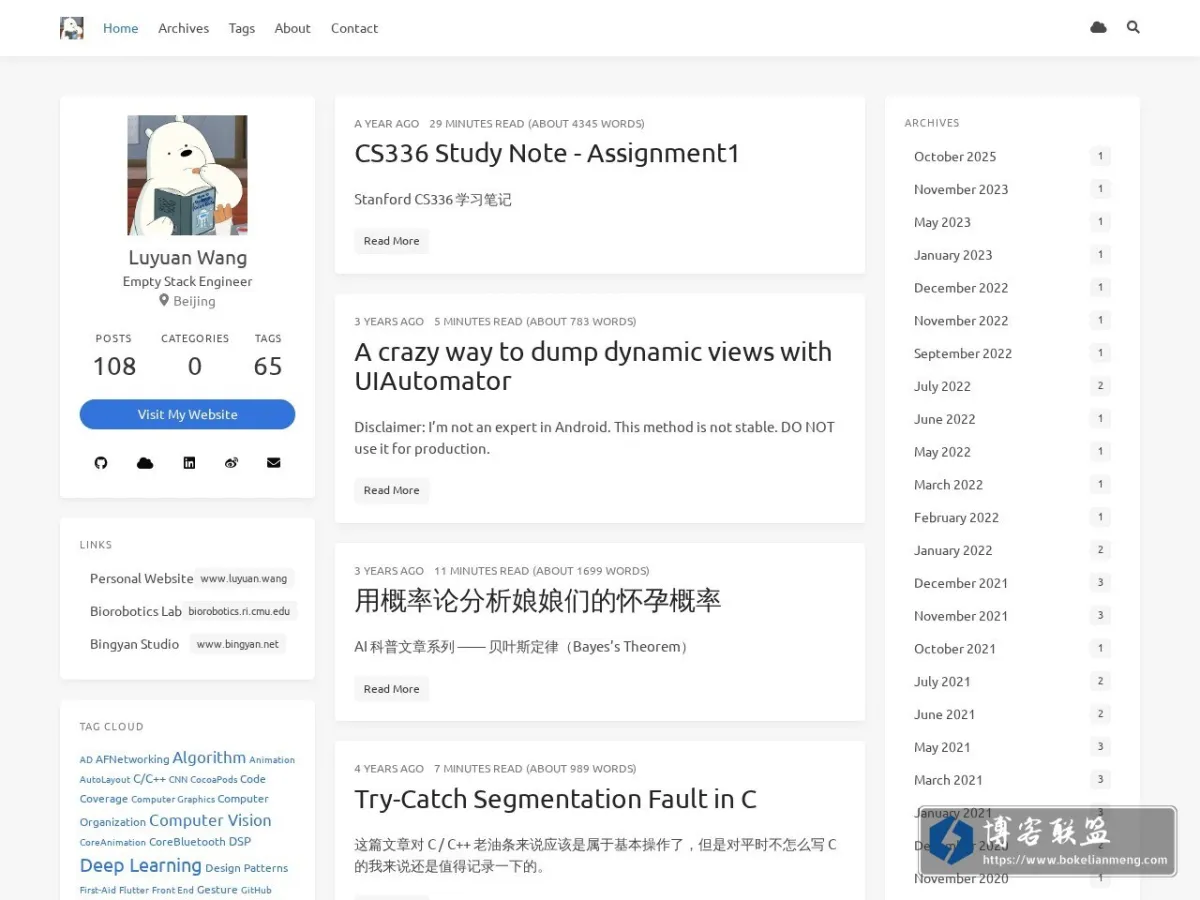Select the CocoaPods tag
The width and height of the screenshot is (1200, 900).
click(214, 780)
